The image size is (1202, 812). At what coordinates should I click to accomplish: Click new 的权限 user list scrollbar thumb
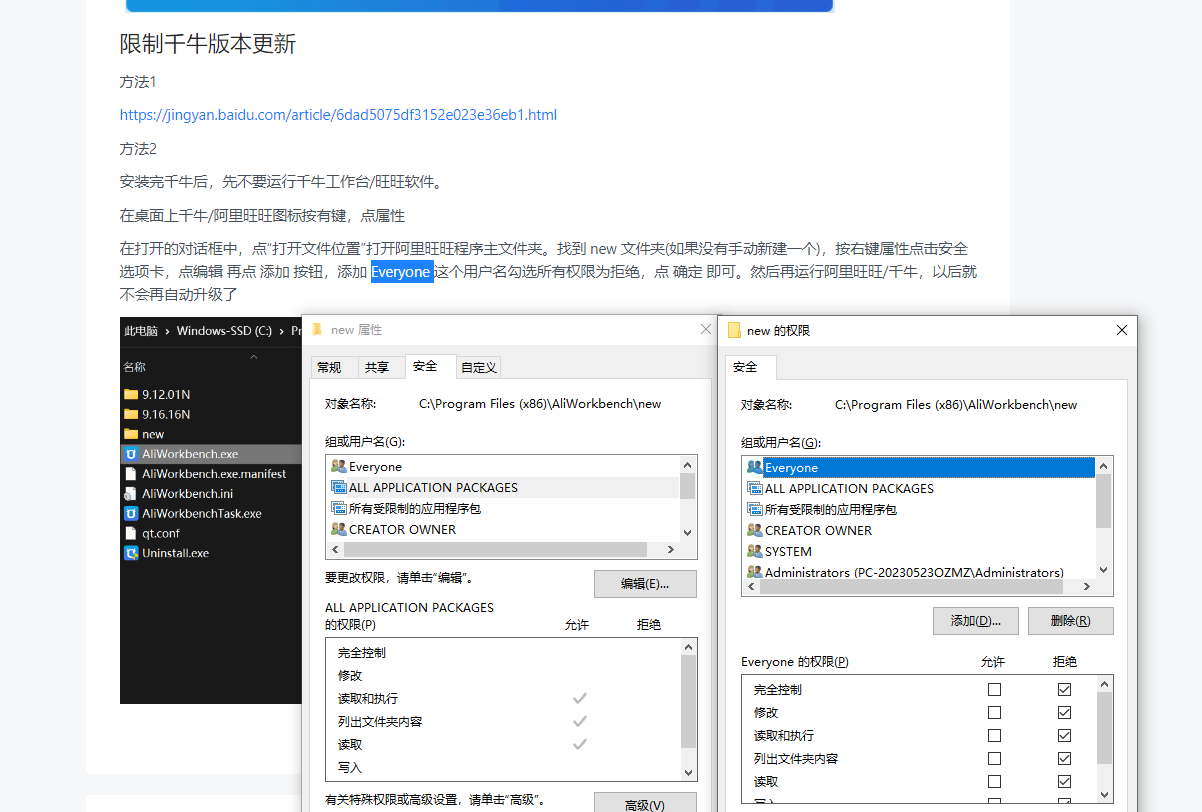1103,501
